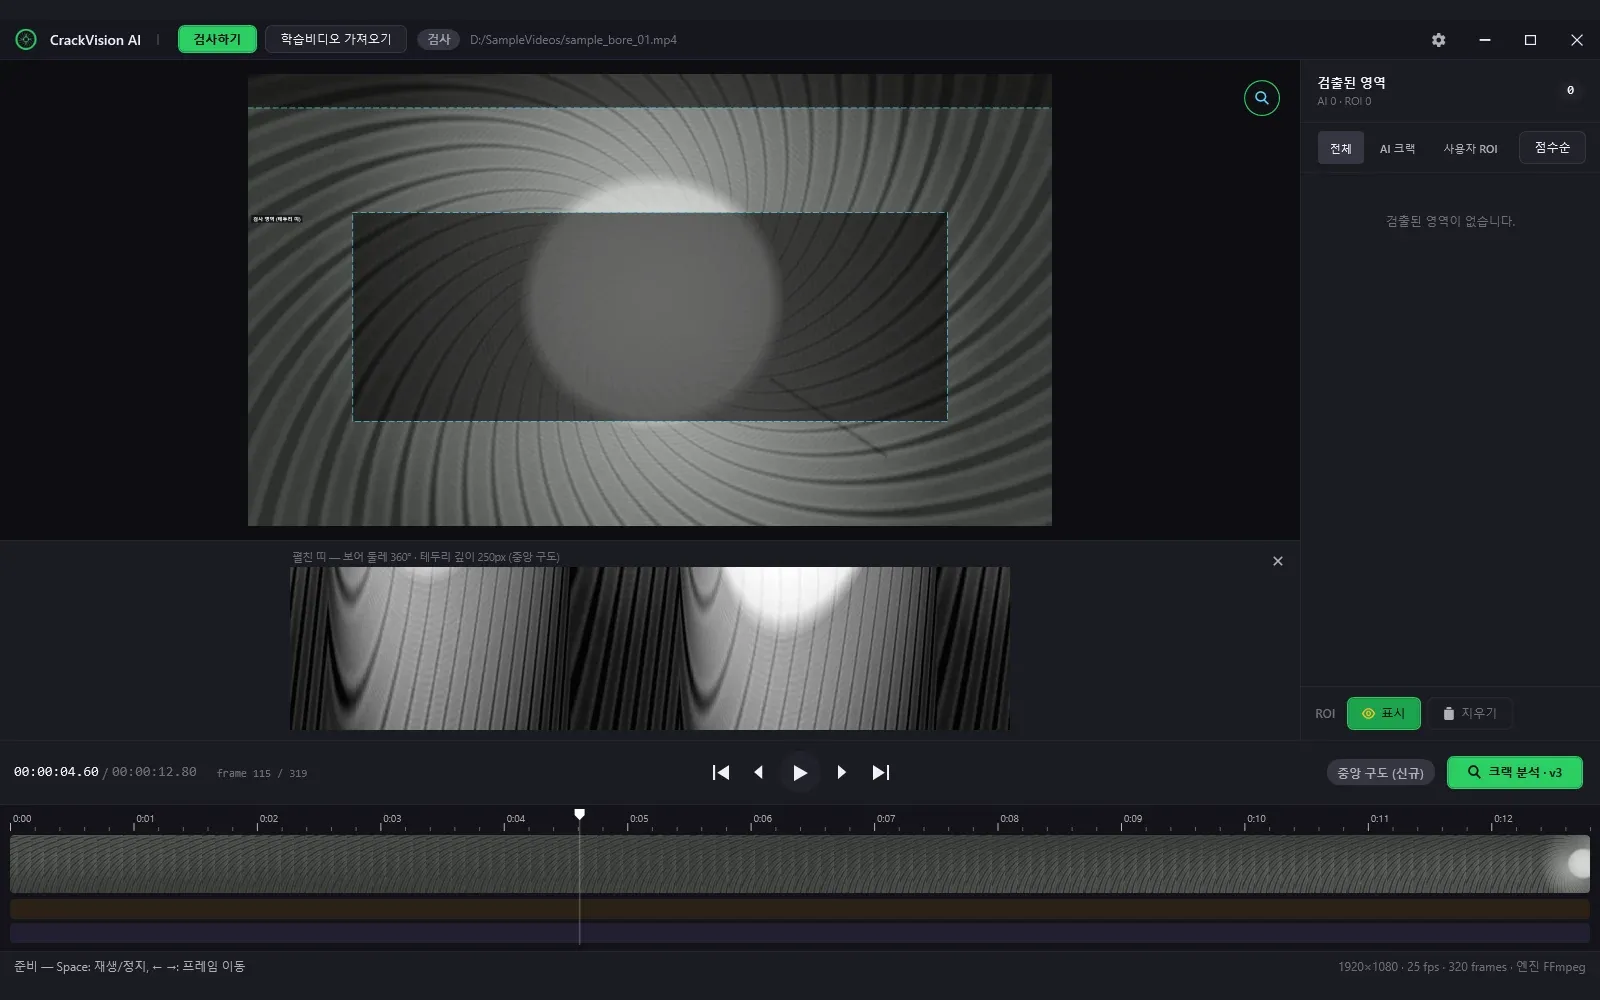Click the 검사하기 button
This screenshot has height=1000, width=1600.
coord(217,39)
